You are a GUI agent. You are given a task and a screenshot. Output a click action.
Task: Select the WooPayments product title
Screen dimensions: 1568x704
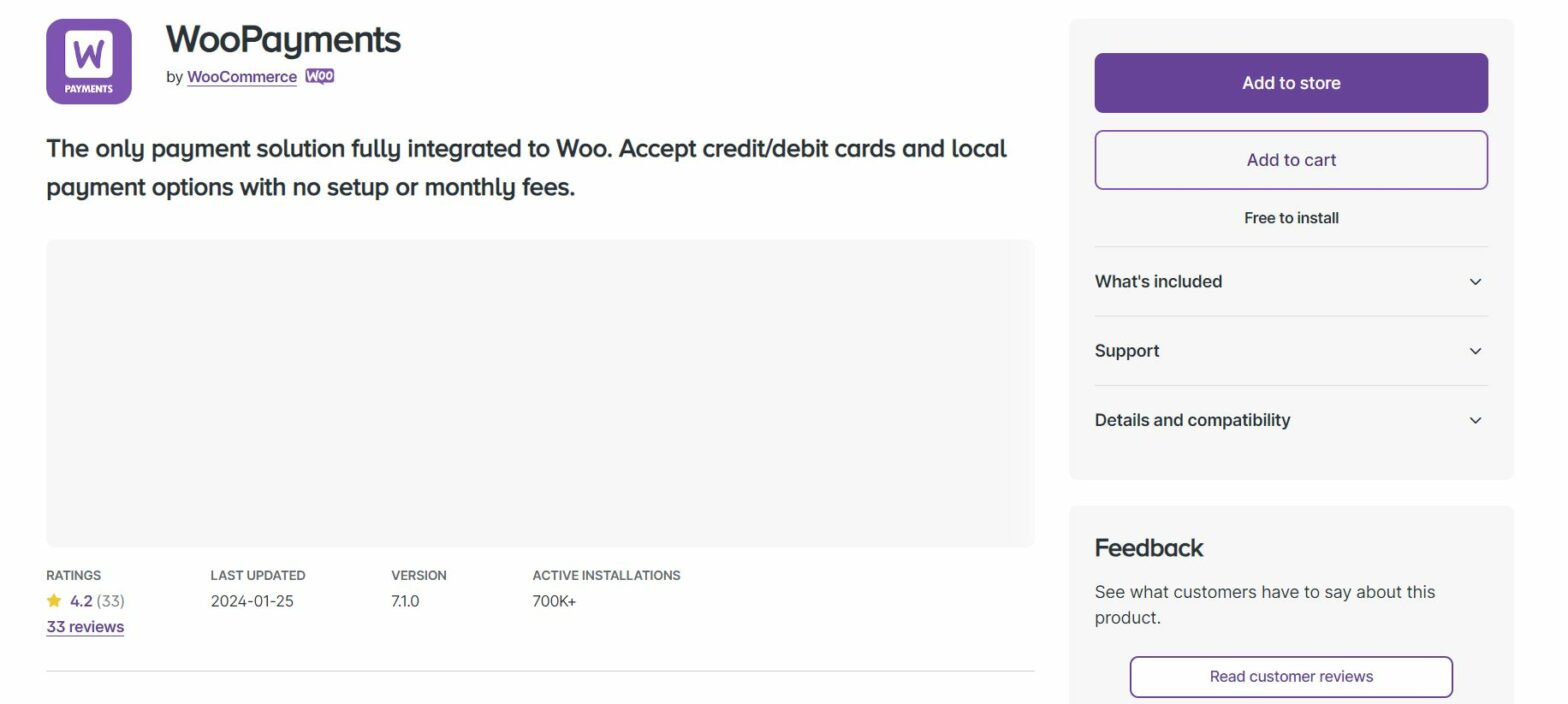[x=283, y=39]
